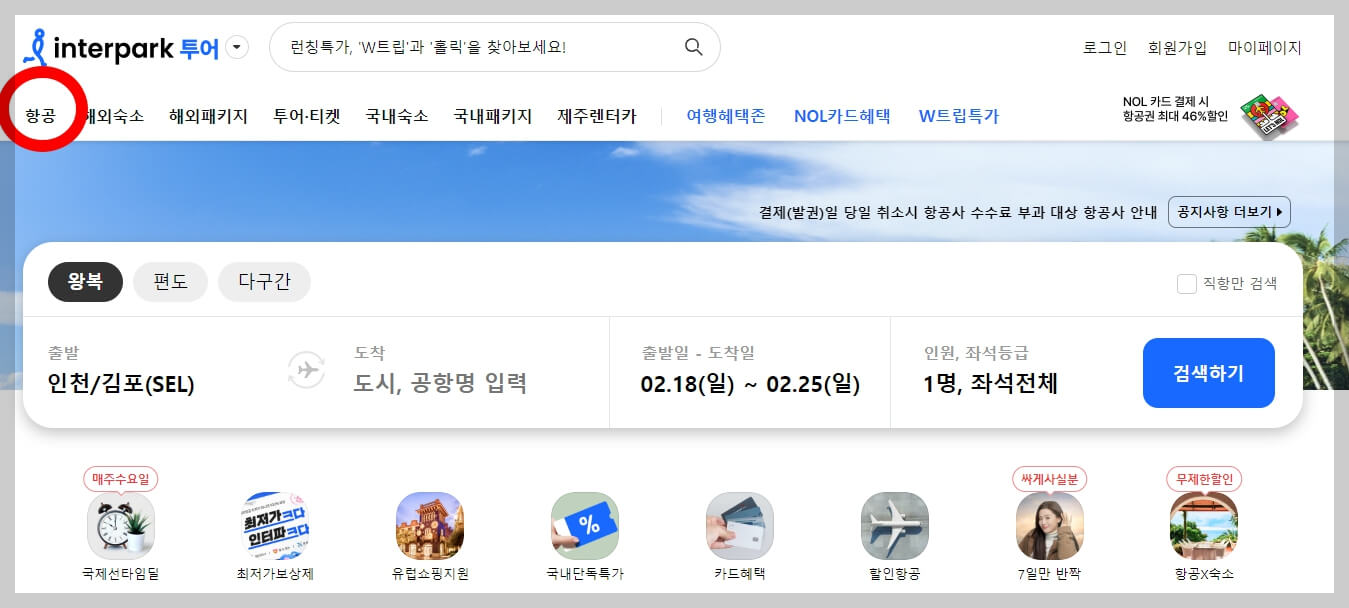Click the magnifying glass search icon
Screen dimensions: 1349x608
point(692,46)
